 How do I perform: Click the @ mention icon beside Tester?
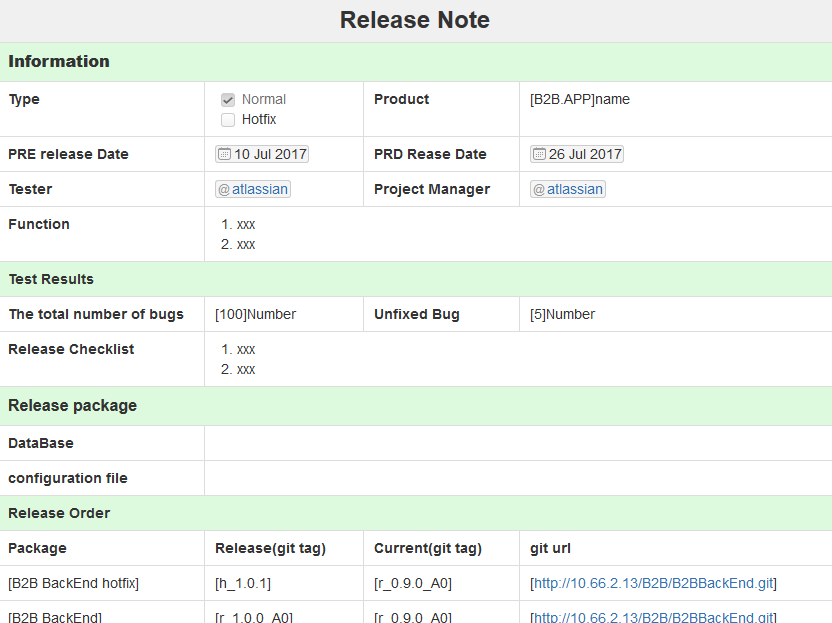(x=224, y=189)
